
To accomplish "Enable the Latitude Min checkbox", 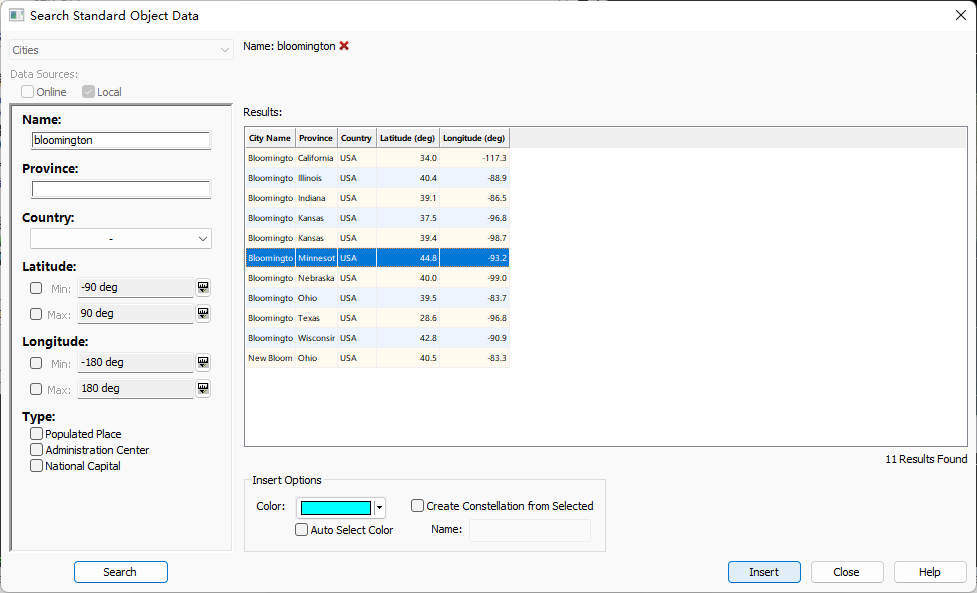I will tap(37, 288).
